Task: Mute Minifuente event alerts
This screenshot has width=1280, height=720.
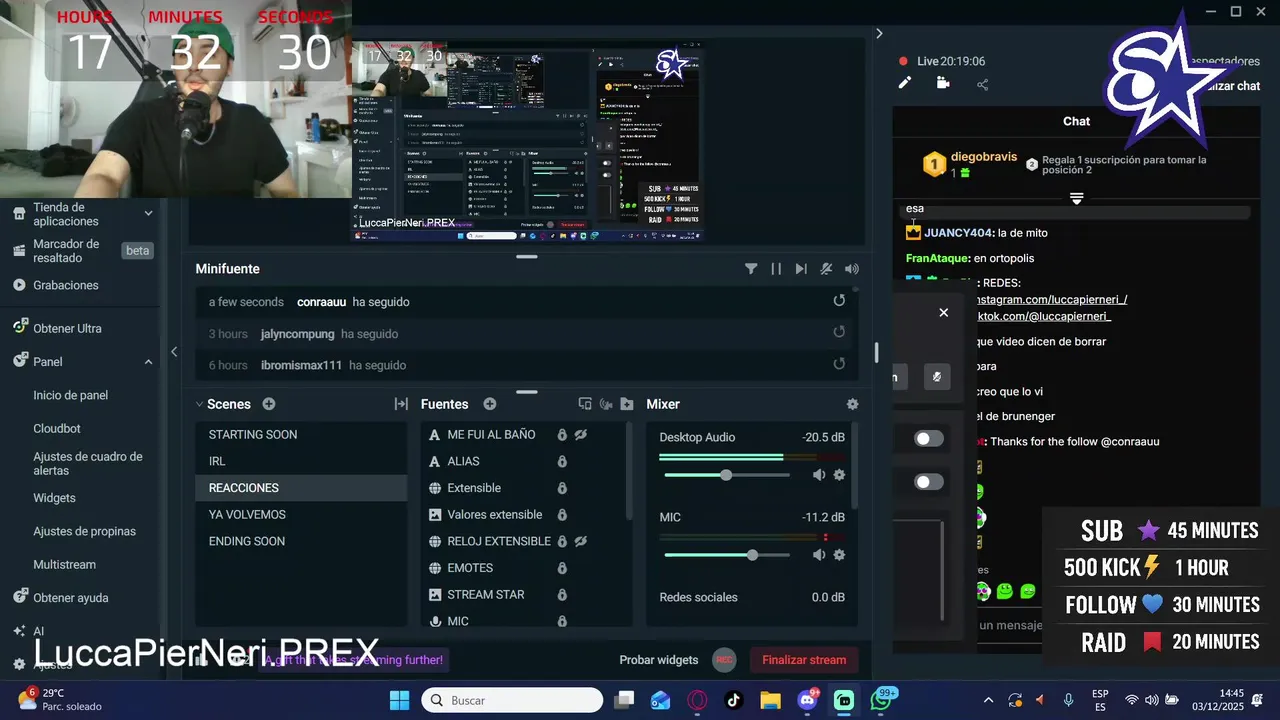Action: 826,269
